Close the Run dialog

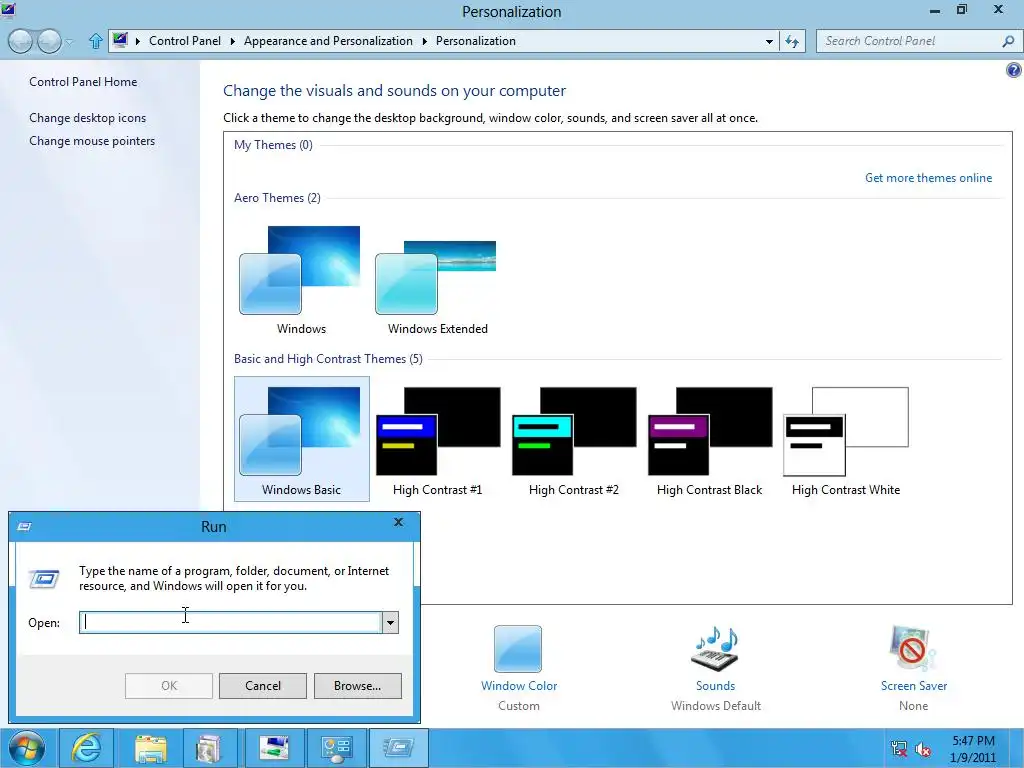398,522
